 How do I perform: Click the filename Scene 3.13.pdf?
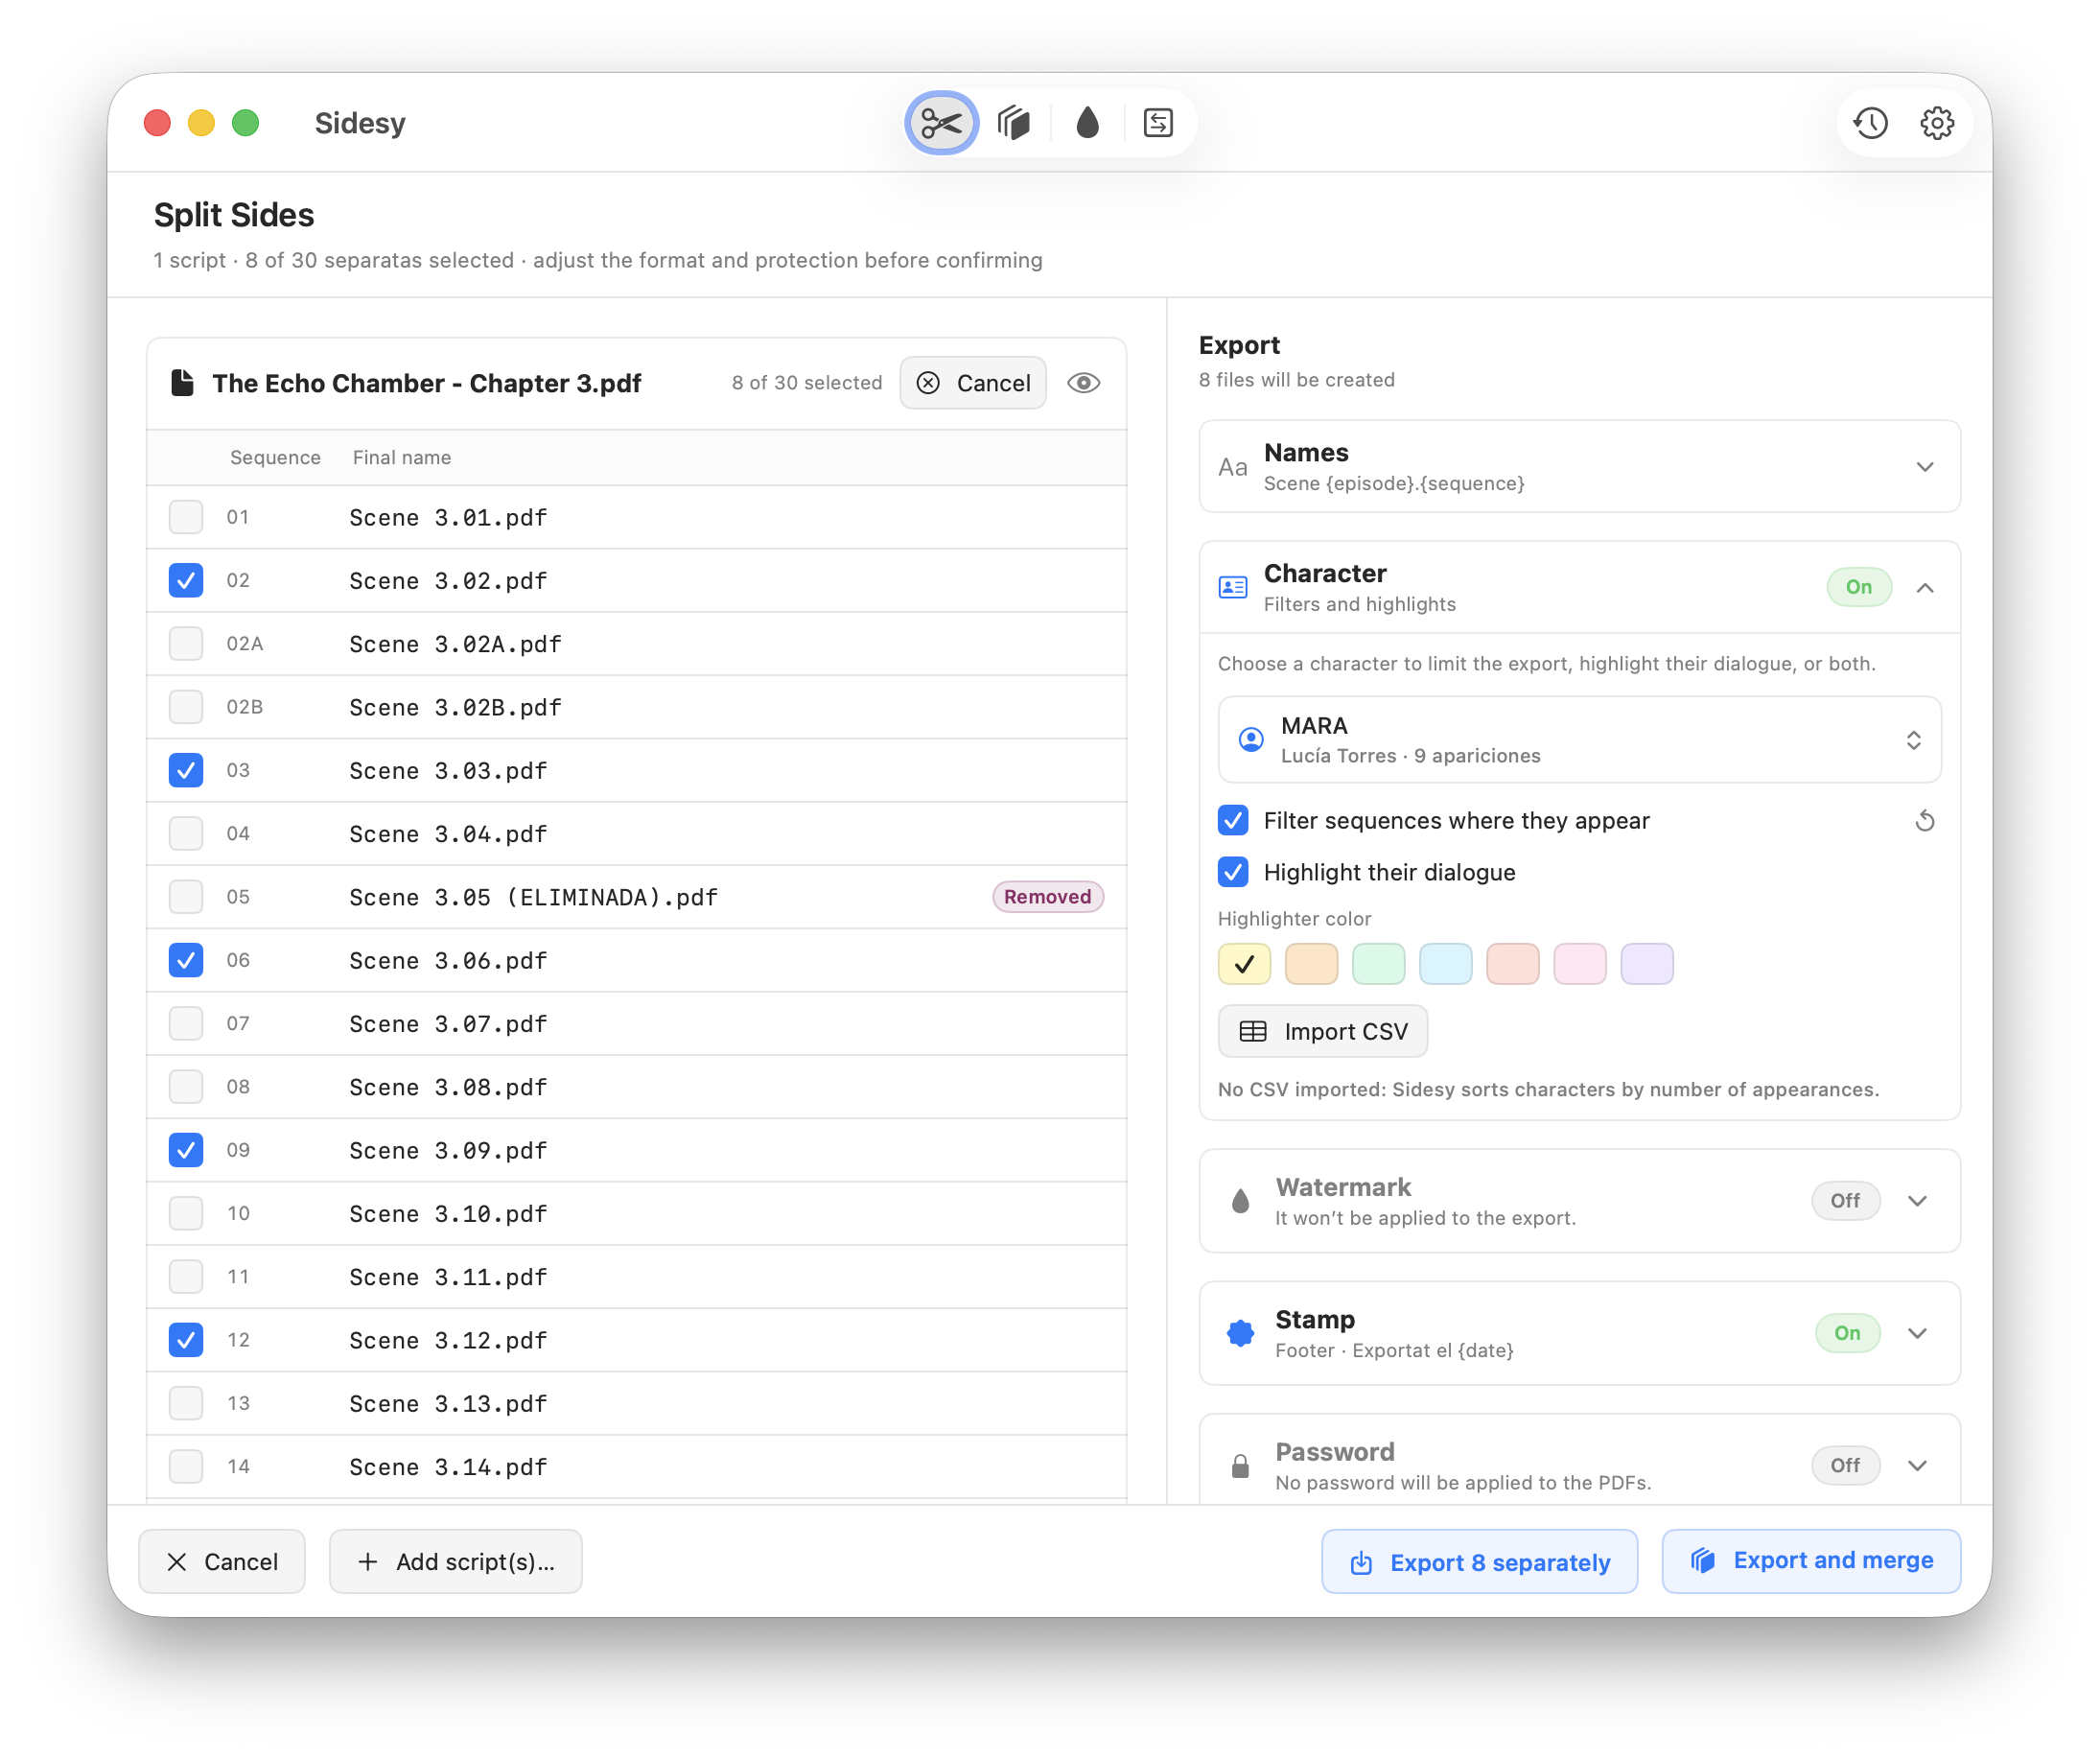pyautogui.click(x=448, y=1404)
